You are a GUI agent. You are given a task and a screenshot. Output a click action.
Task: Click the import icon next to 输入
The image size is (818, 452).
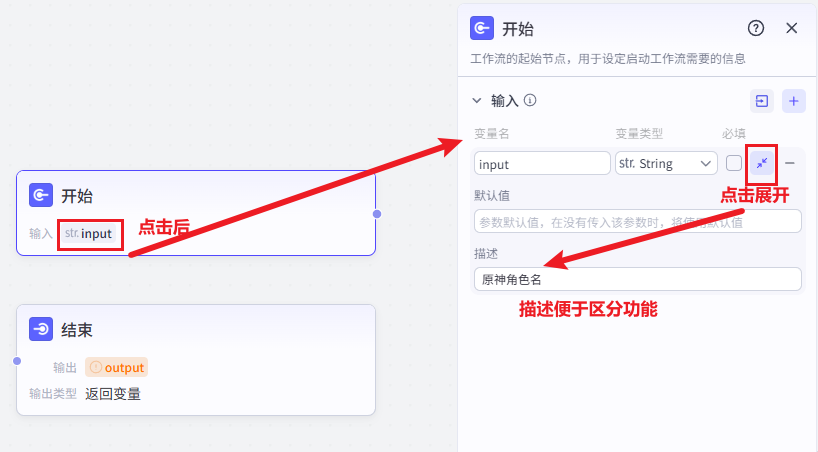click(x=762, y=101)
